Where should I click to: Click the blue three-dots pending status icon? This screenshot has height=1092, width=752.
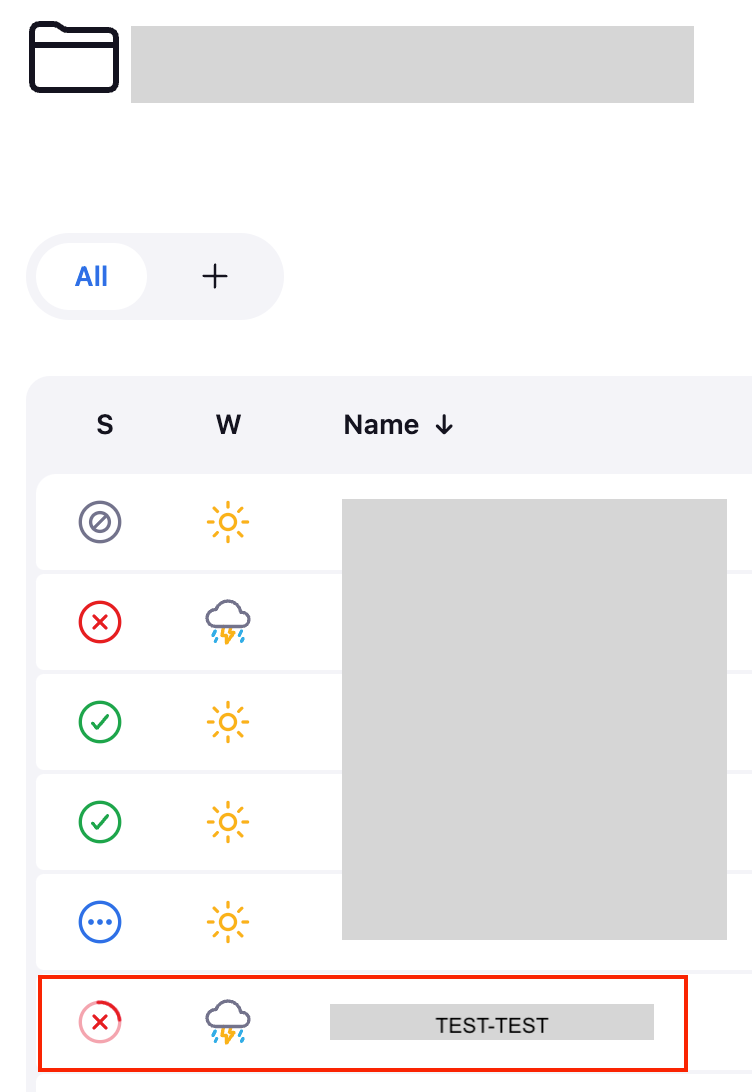click(100, 922)
